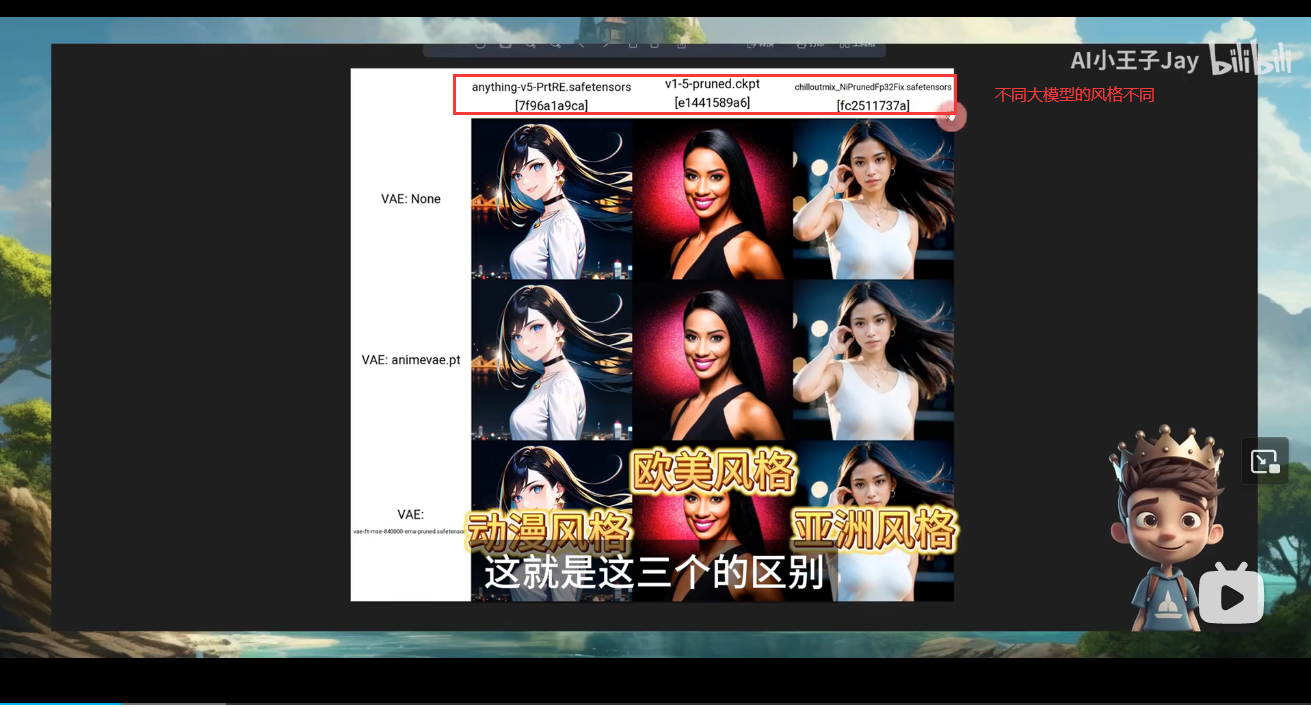Click the text v1-5-pruned.ckpt
1311x707 pixels.
(x=712, y=84)
